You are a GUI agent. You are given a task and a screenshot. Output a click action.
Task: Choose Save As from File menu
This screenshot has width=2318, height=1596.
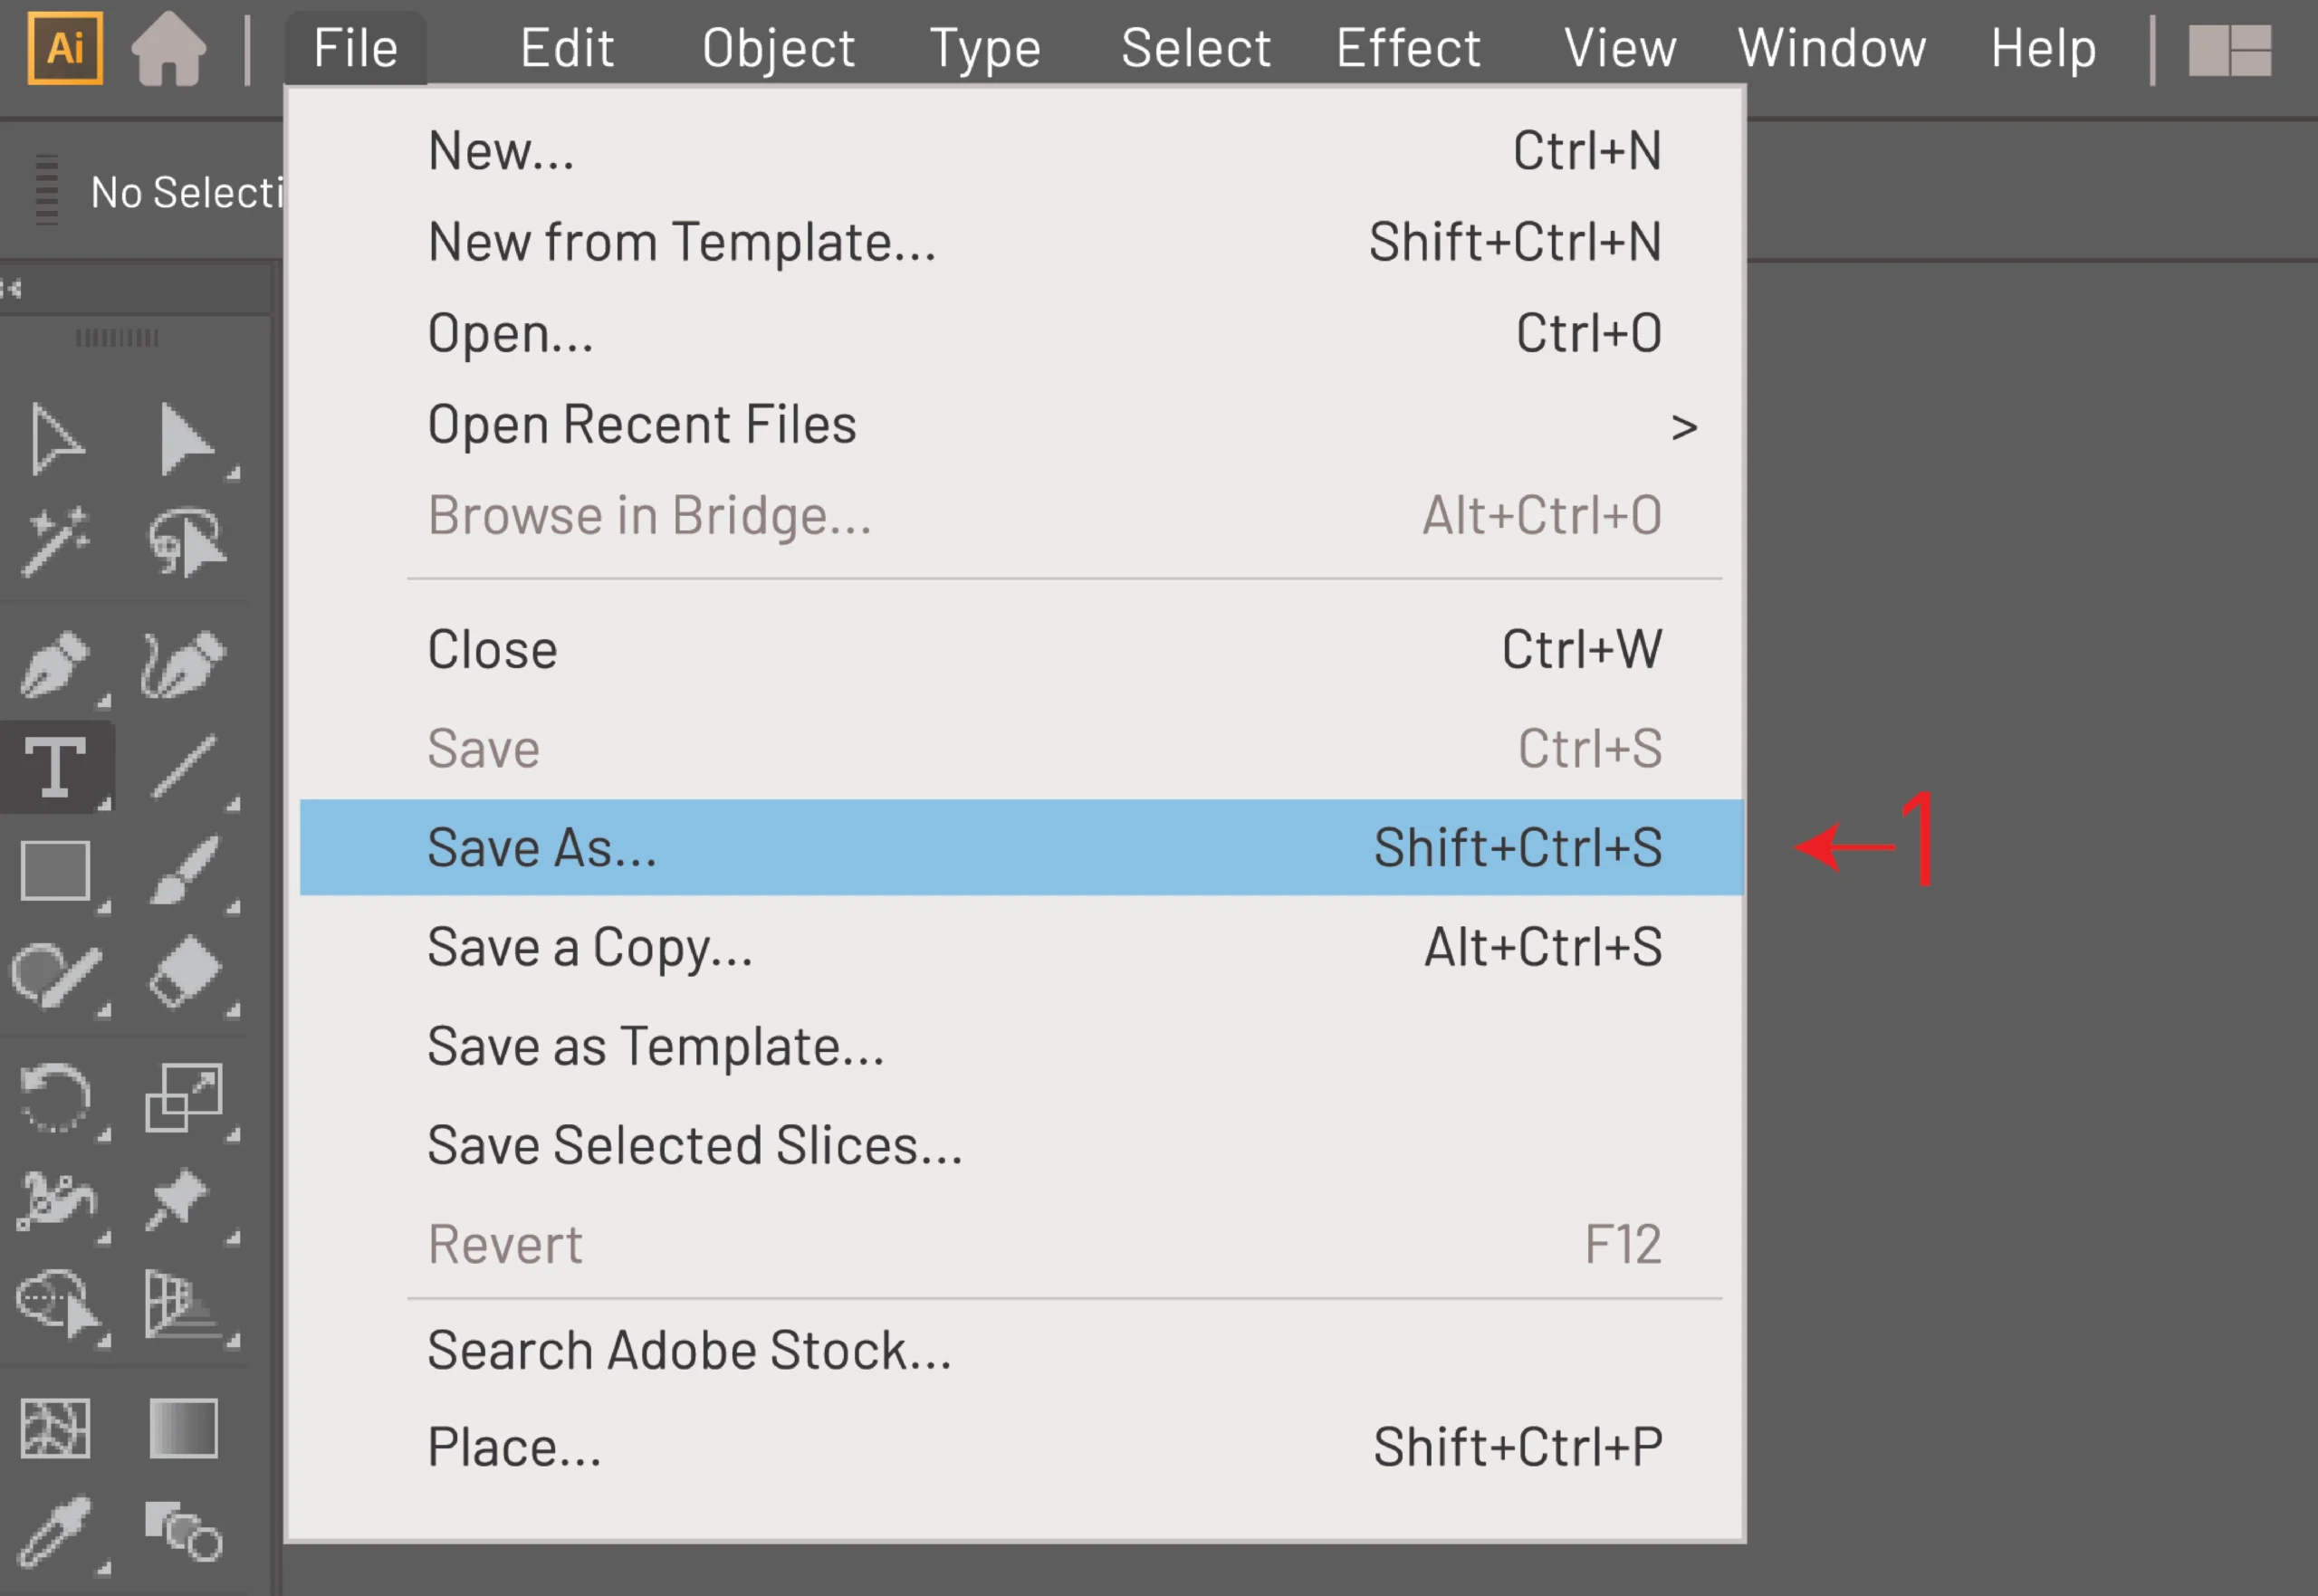1021,847
